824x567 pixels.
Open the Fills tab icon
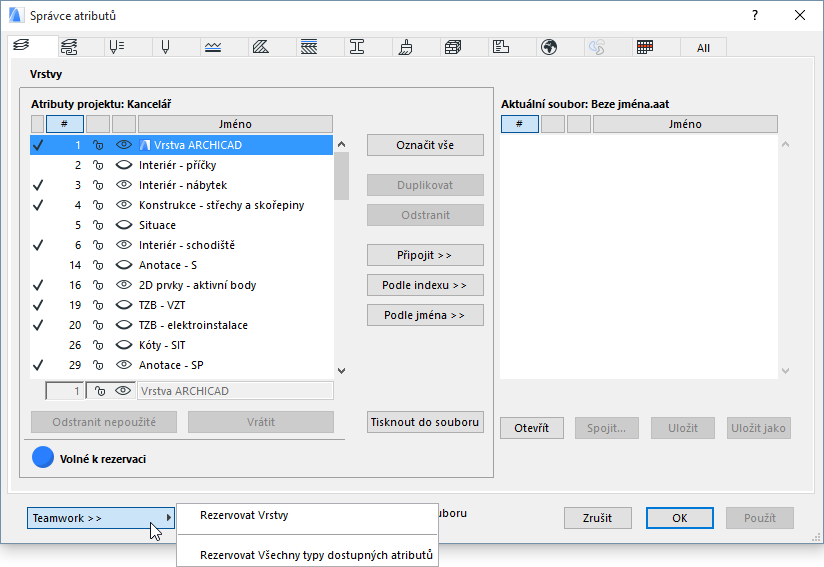click(261, 47)
